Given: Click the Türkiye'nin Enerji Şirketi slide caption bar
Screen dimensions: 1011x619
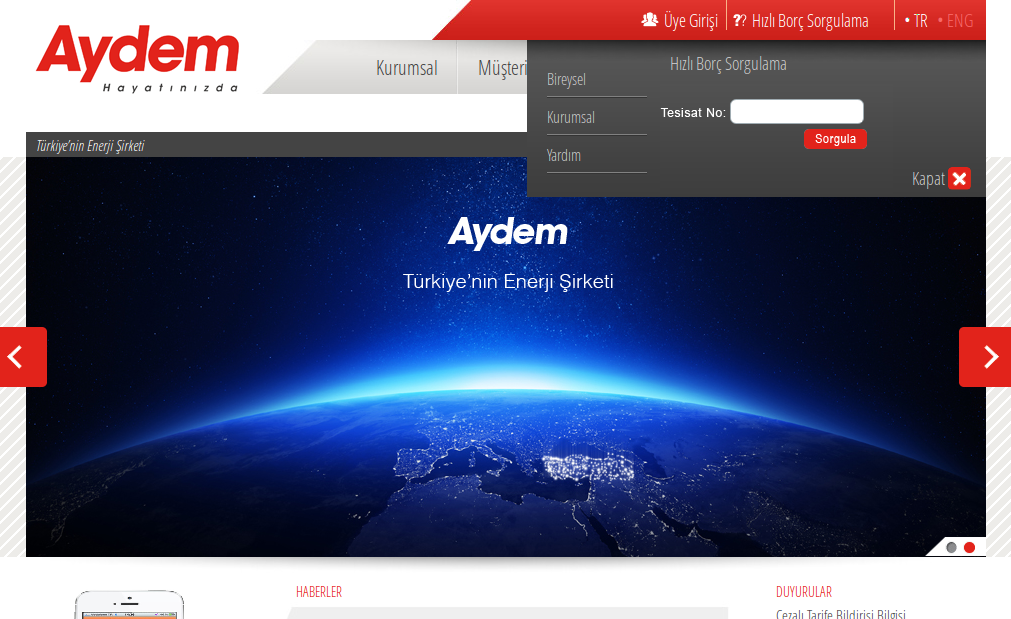Looking at the screenshot, I should click(276, 145).
